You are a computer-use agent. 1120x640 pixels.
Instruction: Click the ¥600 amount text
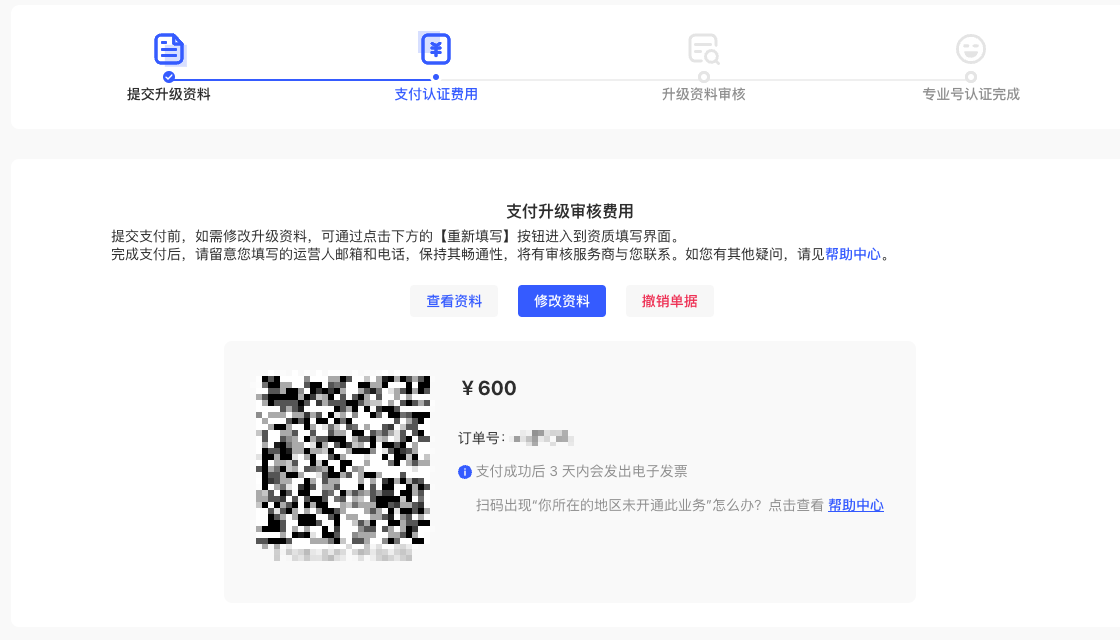click(489, 388)
